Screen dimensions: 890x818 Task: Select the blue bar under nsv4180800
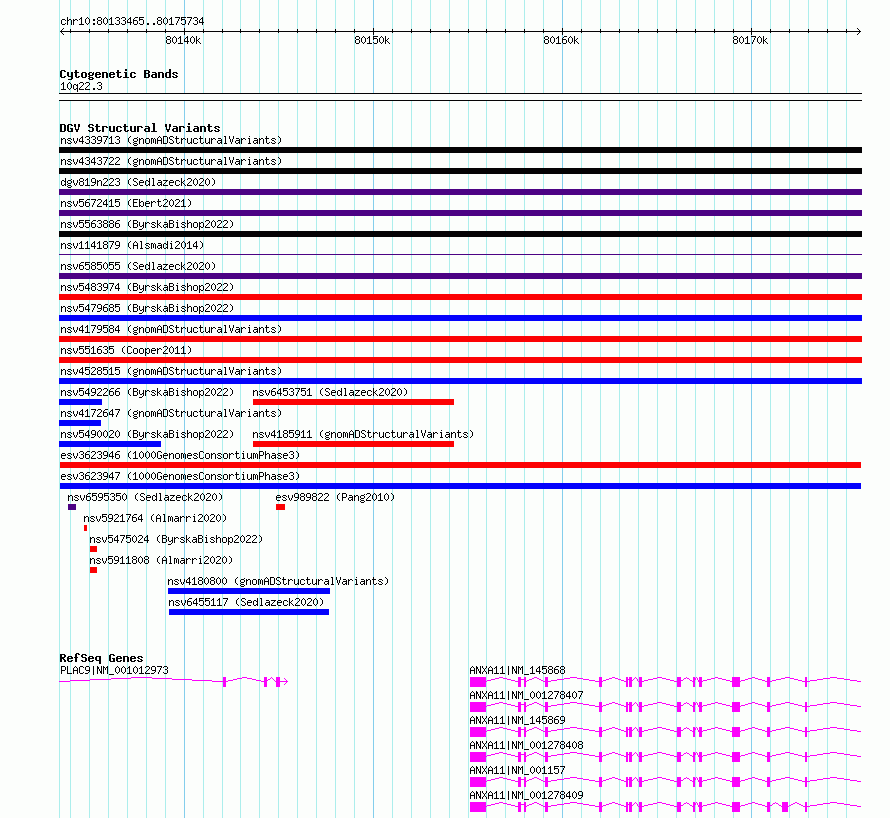coord(249,591)
